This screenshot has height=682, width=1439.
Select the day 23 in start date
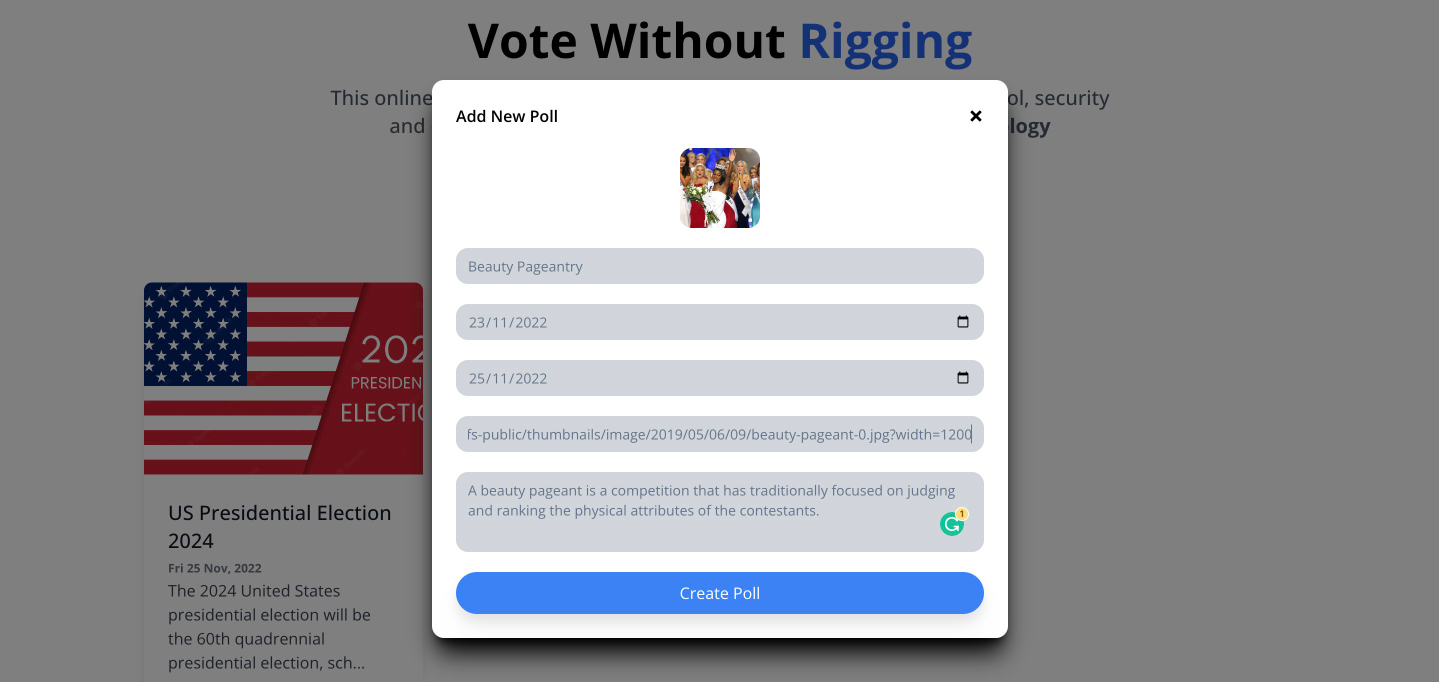[477, 323]
